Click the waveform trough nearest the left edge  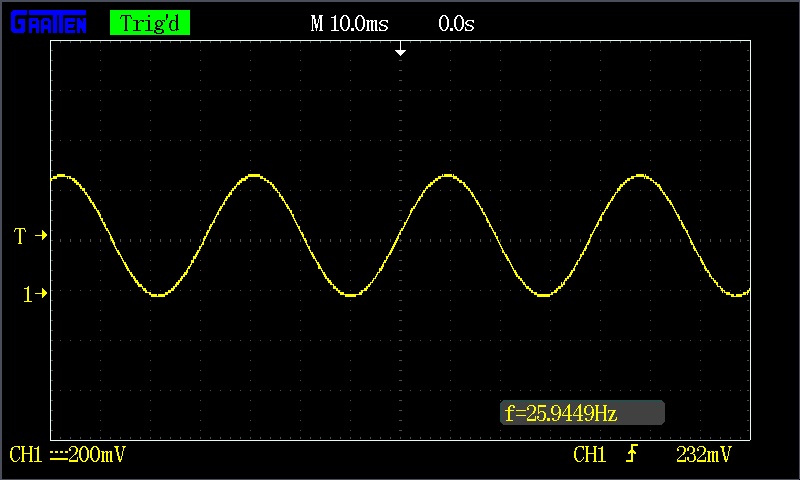(157, 295)
